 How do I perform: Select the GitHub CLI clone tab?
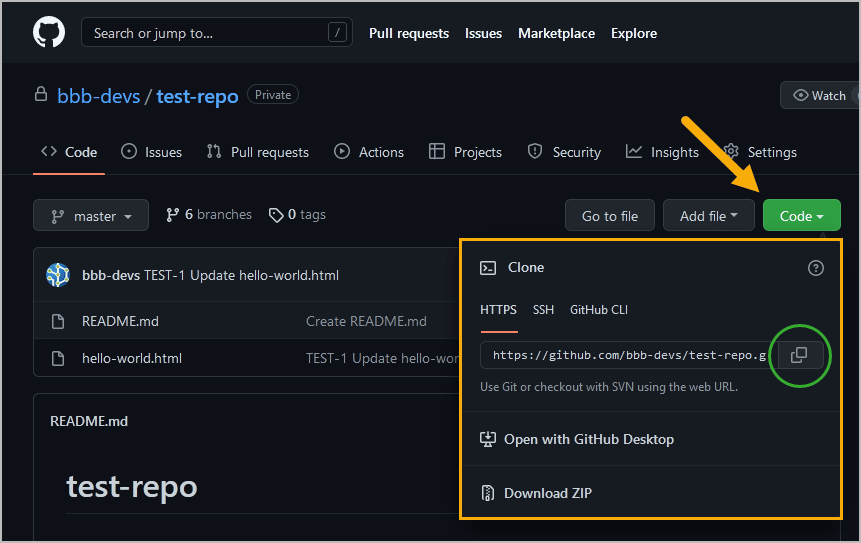(x=599, y=310)
